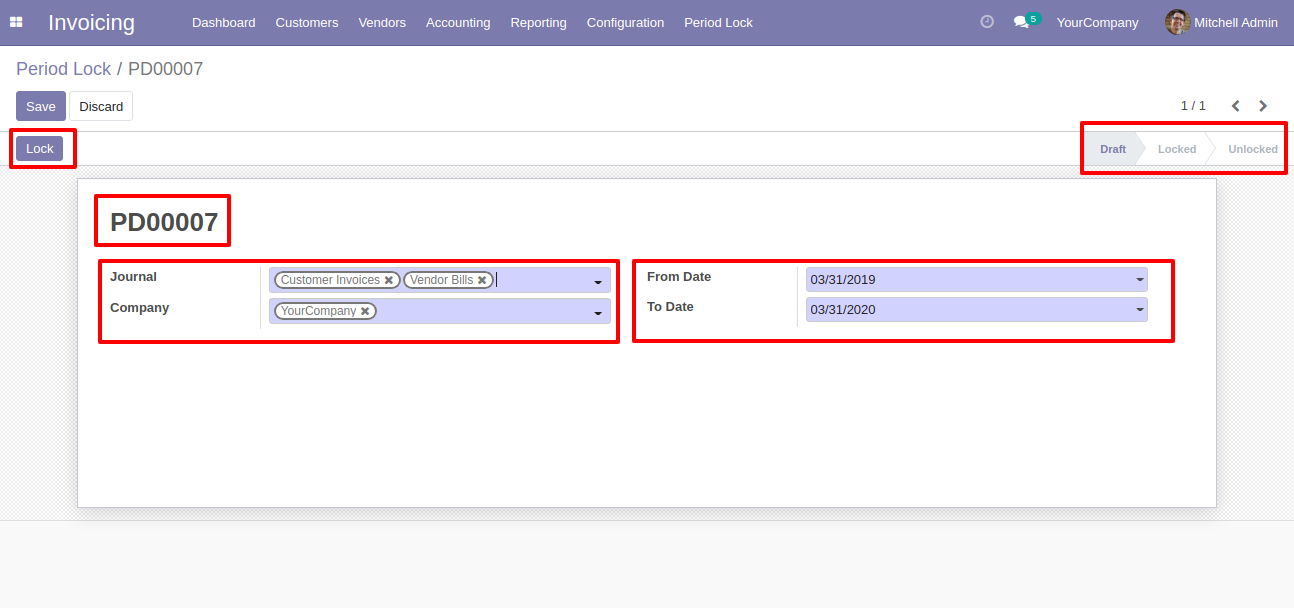Remove the YourCompany tag
Image resolution: width=1294 pixels, height=608 pixels.
tap(365, 311)
